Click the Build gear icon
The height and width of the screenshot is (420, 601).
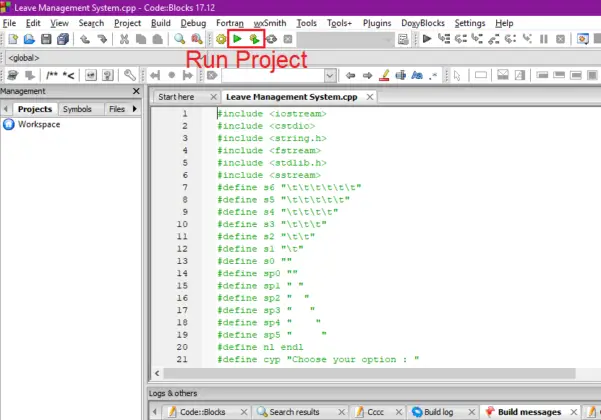click(221, 39)
